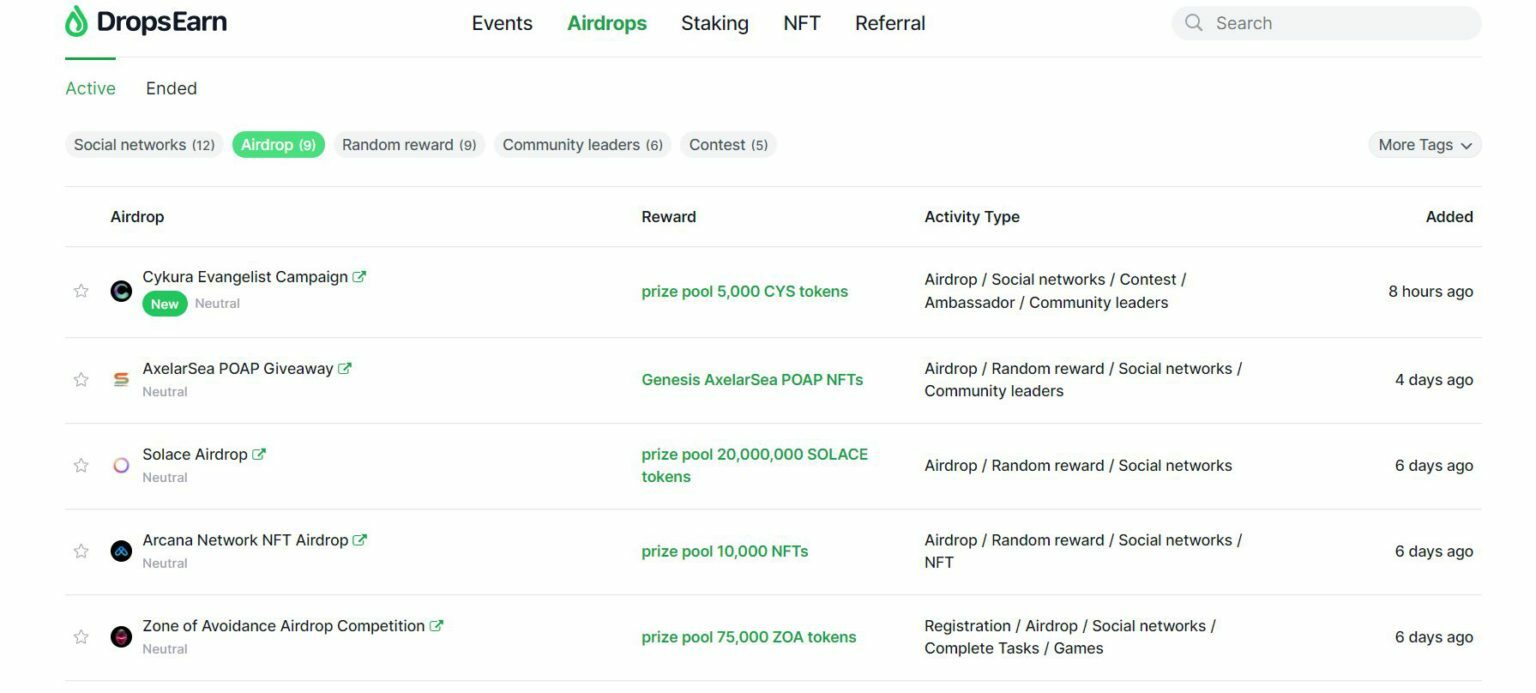The width and height of the screenshot is (1536, 693).
Task: Click Cykura activity type text
Action: pos(1055,291)
